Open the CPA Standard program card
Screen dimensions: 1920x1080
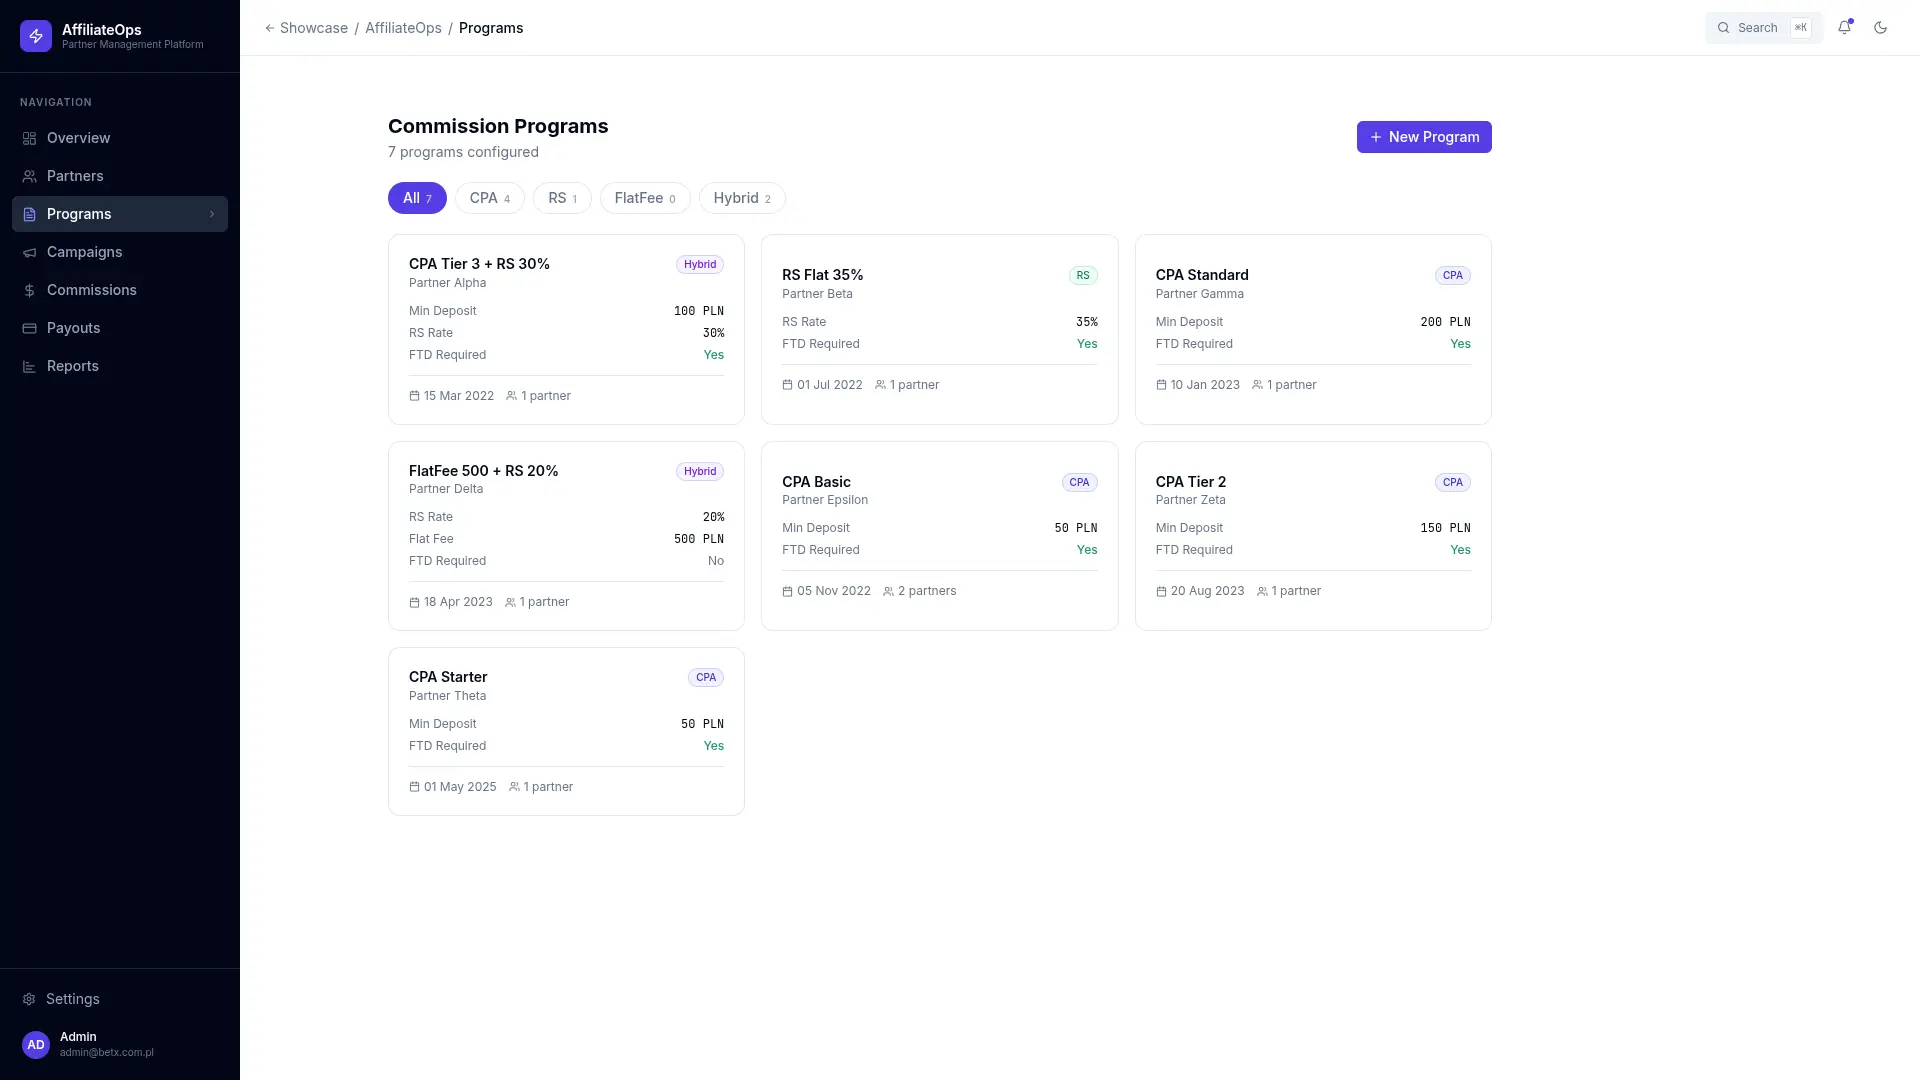1313,329
